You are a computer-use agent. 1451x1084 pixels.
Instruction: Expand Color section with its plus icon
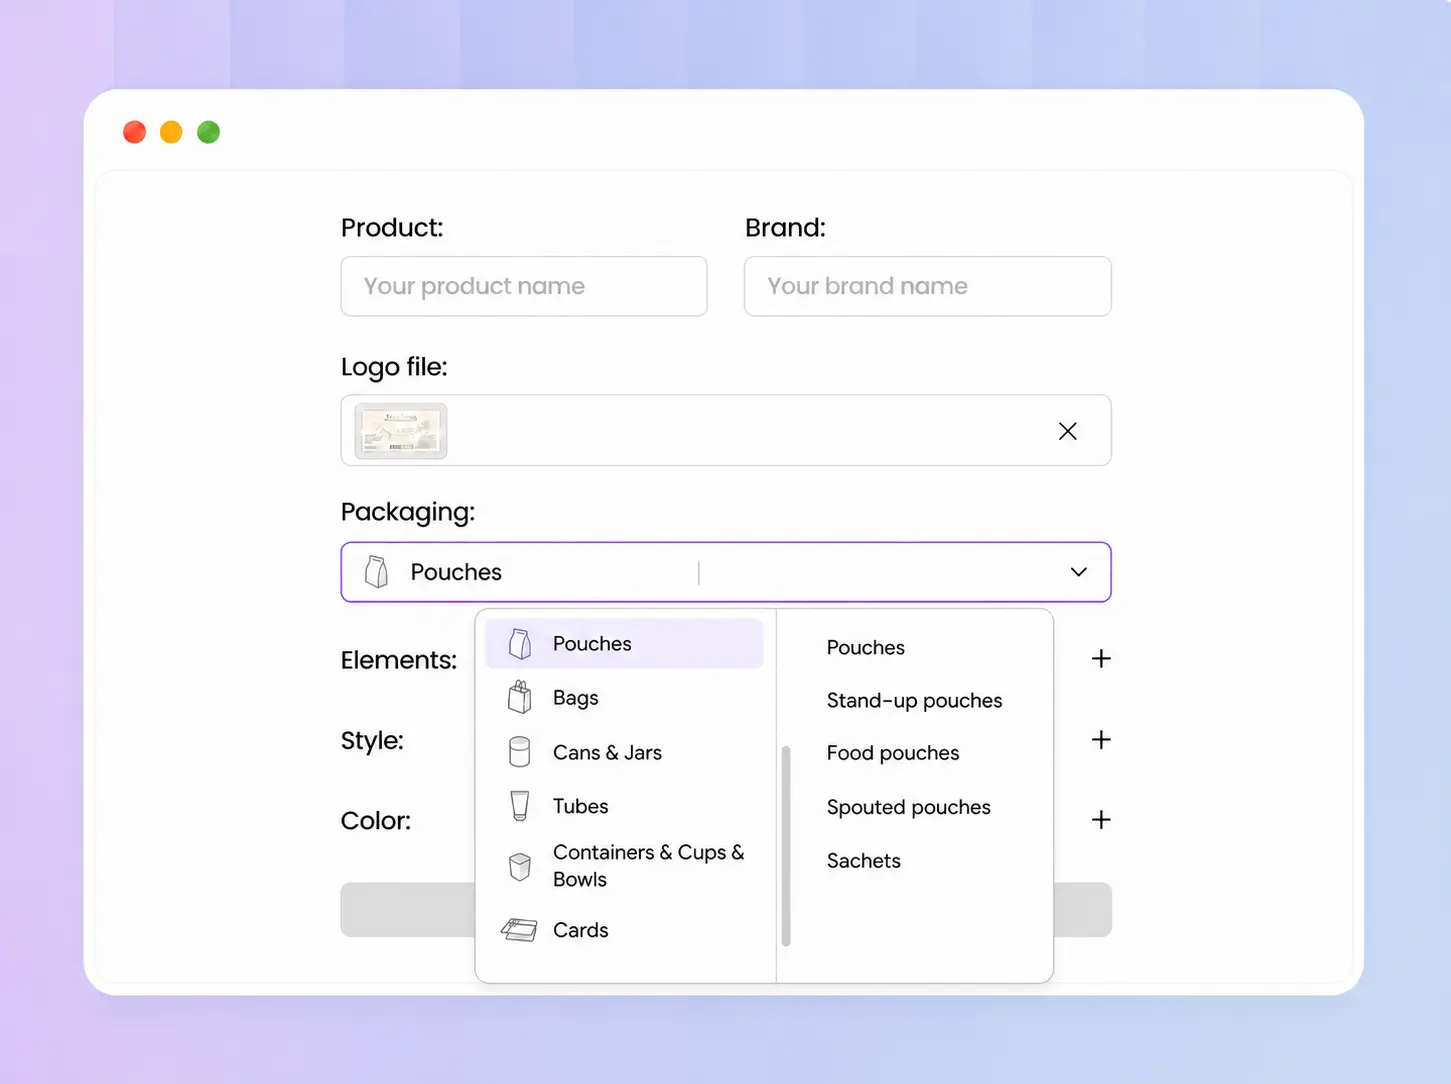1101,820
